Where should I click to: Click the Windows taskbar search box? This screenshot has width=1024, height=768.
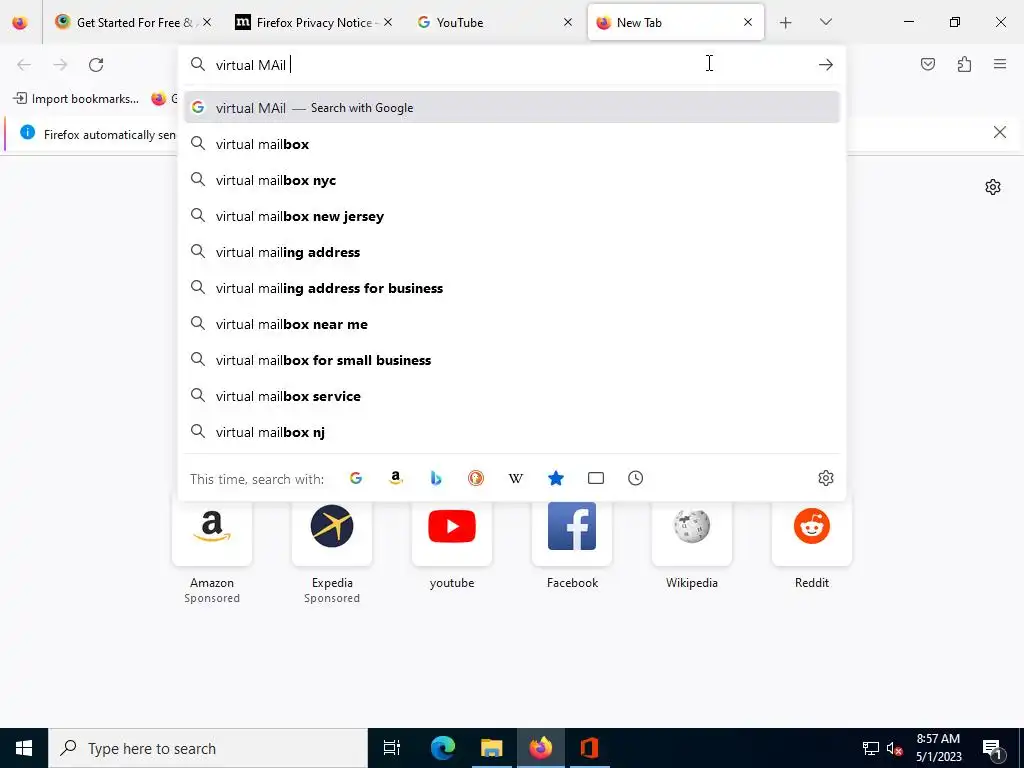[208, 748]
